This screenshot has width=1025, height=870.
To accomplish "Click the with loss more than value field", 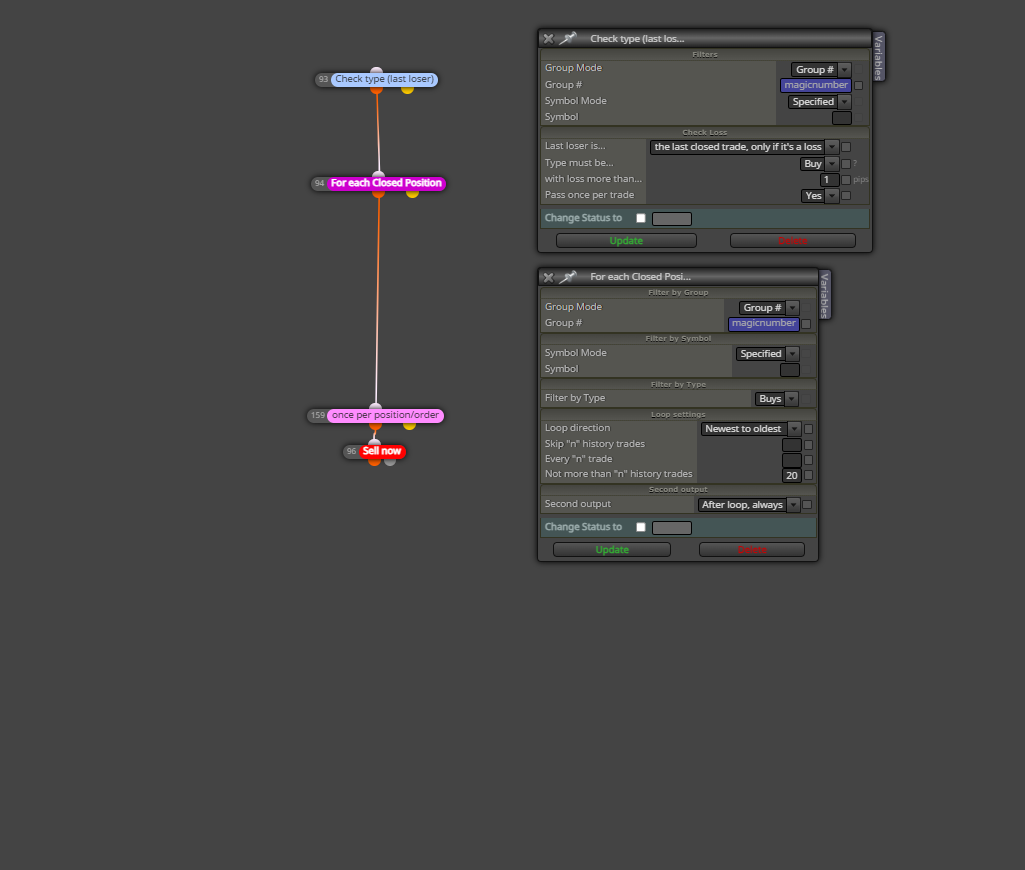I will coord(830,180).
